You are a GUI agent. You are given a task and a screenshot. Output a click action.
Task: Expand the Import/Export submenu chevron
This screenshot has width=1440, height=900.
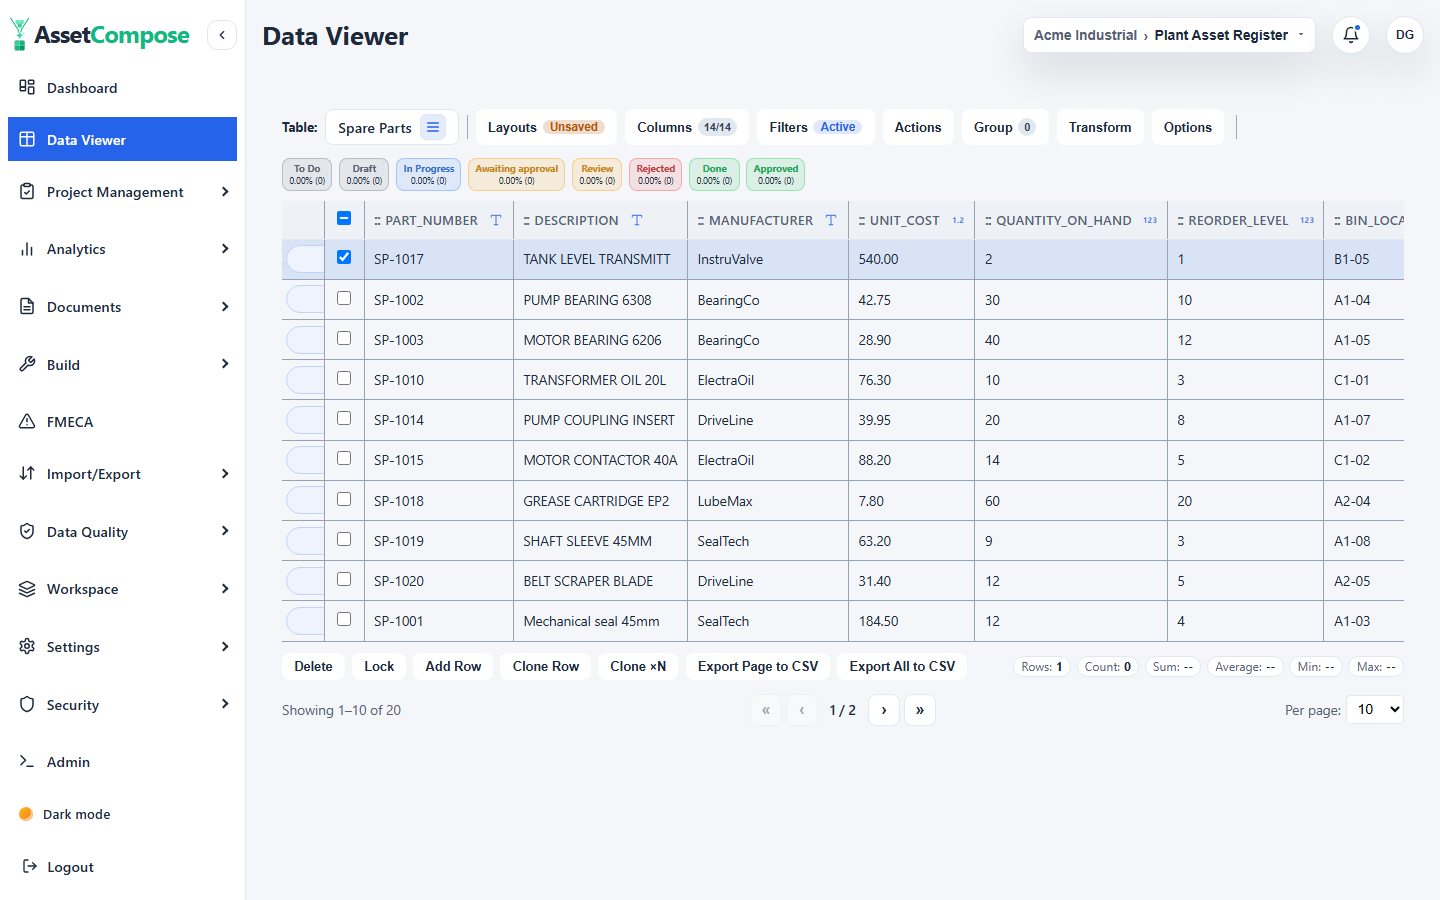pos(225,473)
